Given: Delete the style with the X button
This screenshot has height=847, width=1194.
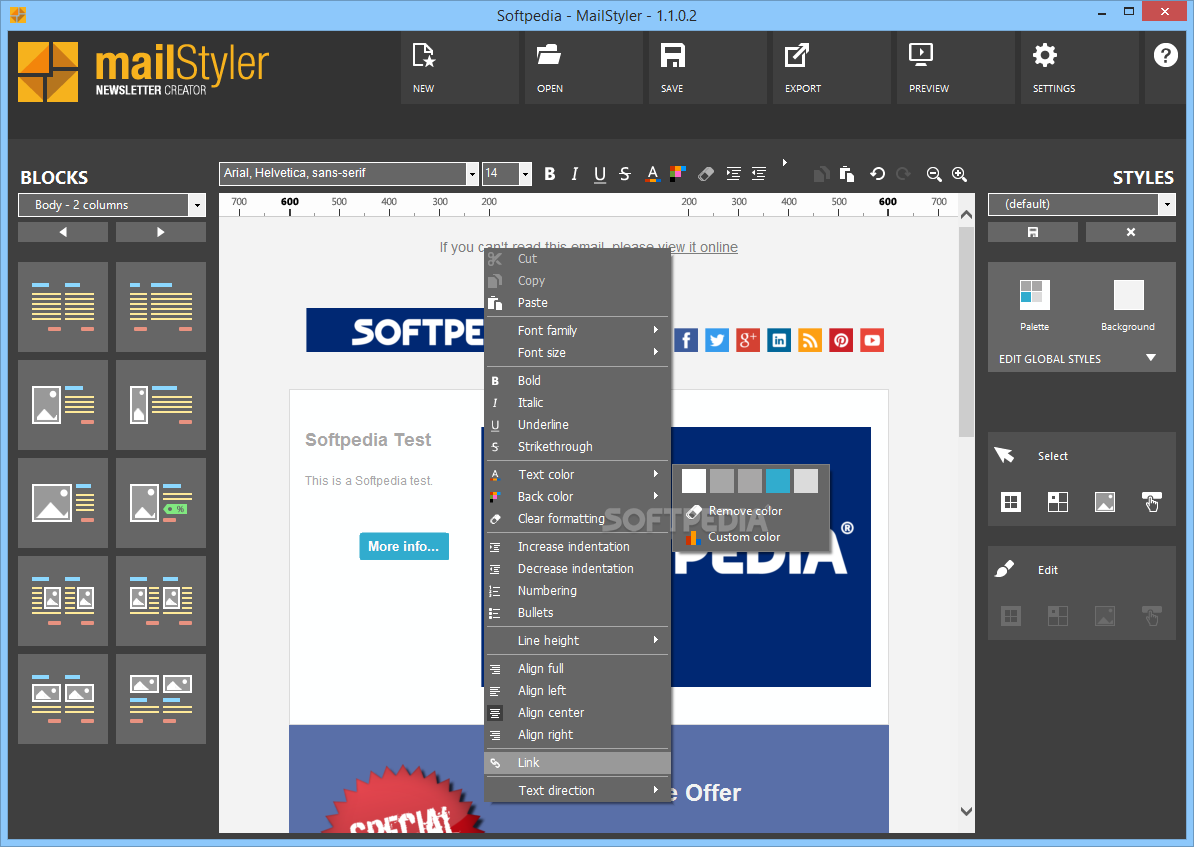Looking at the screenshot, I should point(1131,232).
